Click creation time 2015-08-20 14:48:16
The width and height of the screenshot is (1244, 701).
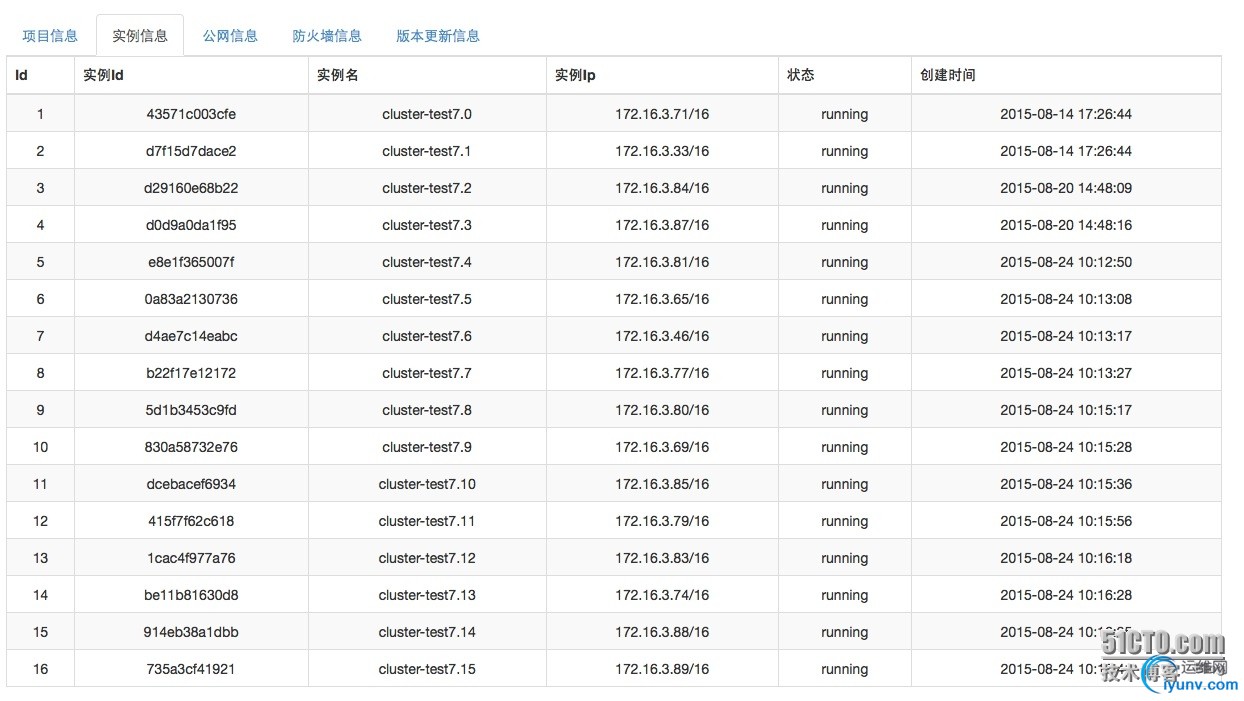1066,225
